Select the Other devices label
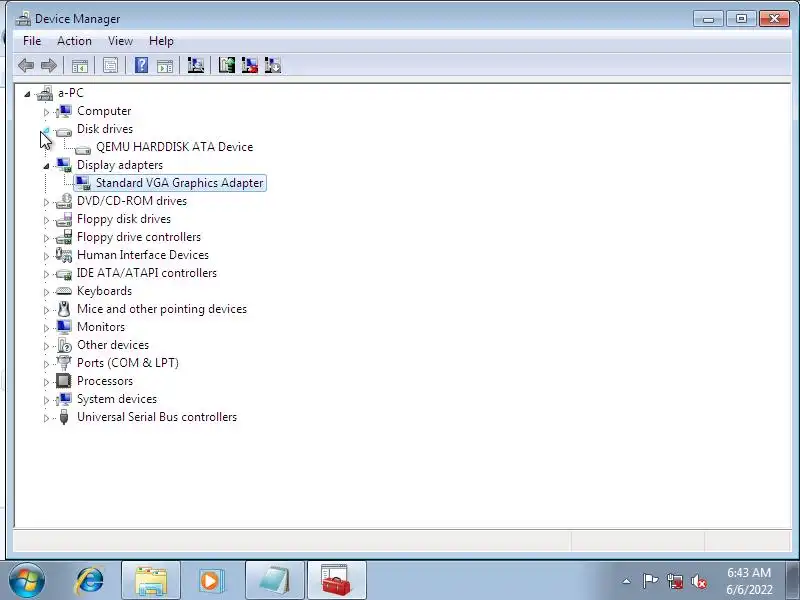Screen dimensions: 800x600 coord(113,345)
